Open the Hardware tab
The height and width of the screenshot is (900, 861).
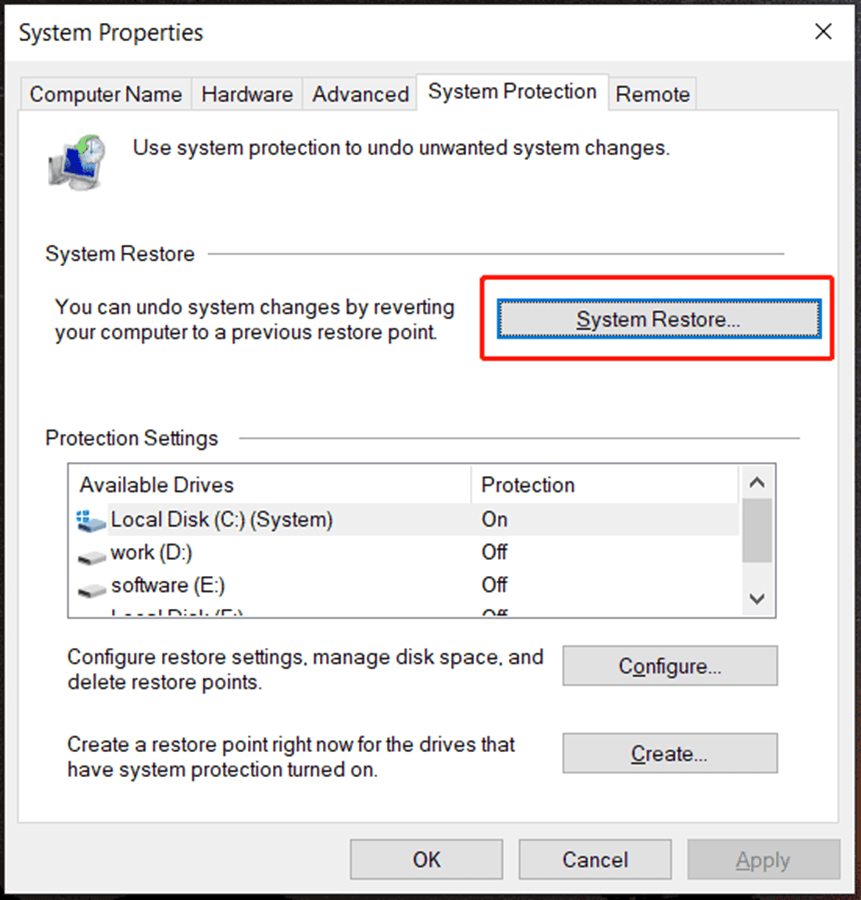(247, 93)
